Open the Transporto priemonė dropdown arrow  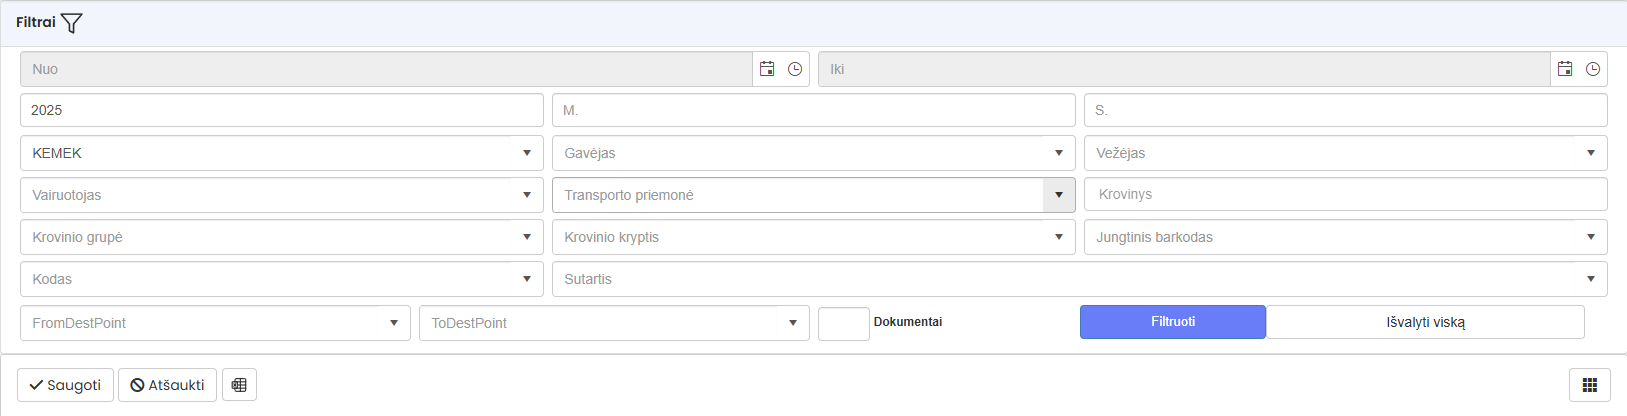click(1058, 195)
